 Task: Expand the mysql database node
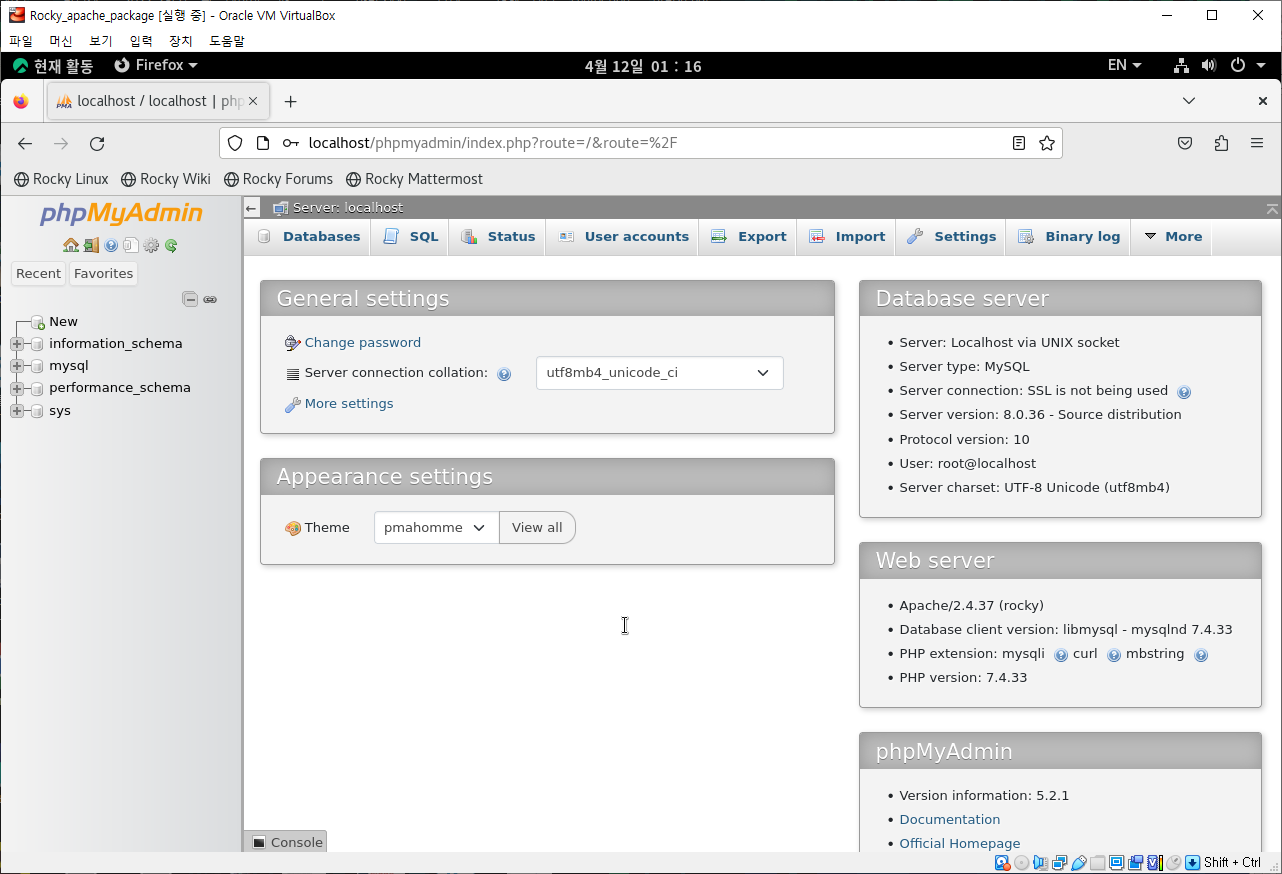(x=16, y=366)
